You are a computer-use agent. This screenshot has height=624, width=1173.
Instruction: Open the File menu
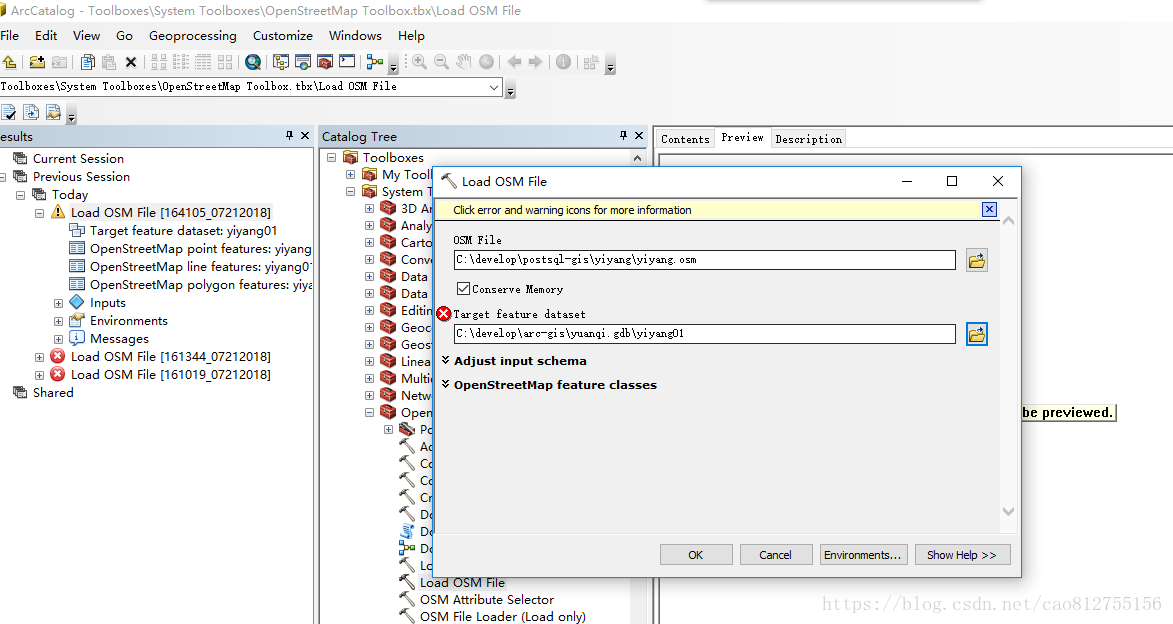pyautogui.click(x=10, y=35)
